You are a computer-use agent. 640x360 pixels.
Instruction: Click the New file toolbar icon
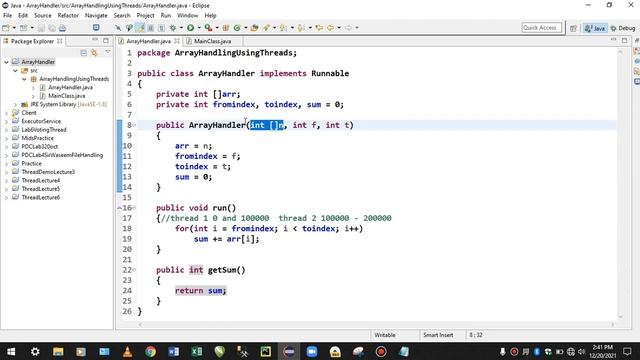click(x=6, y=28)
